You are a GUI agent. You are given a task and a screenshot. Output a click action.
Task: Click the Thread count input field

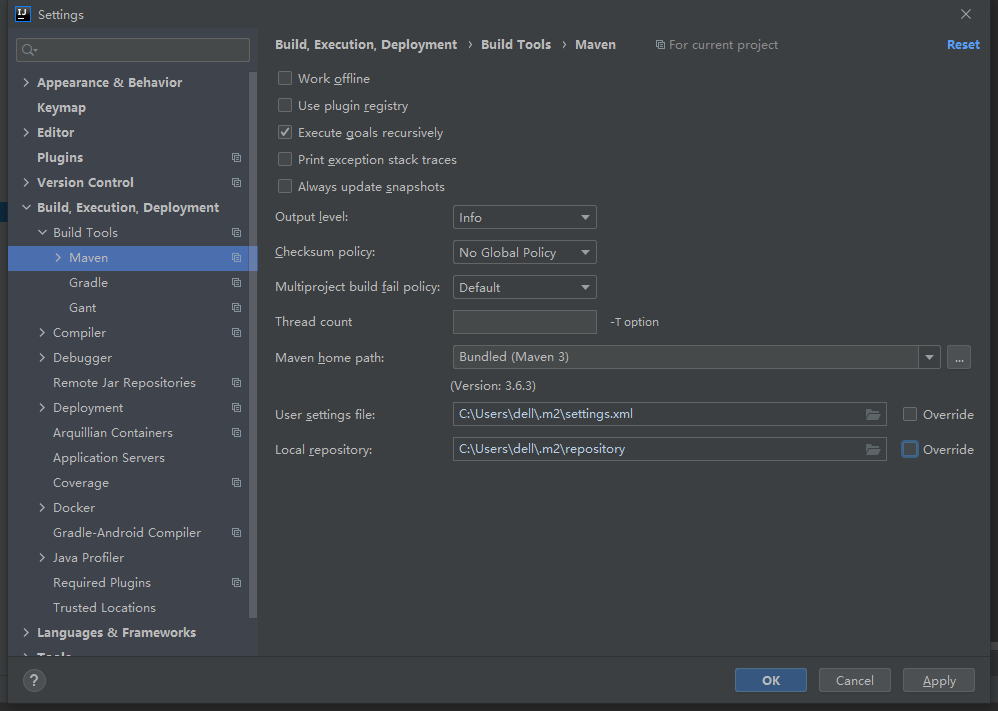click(524, 322)
